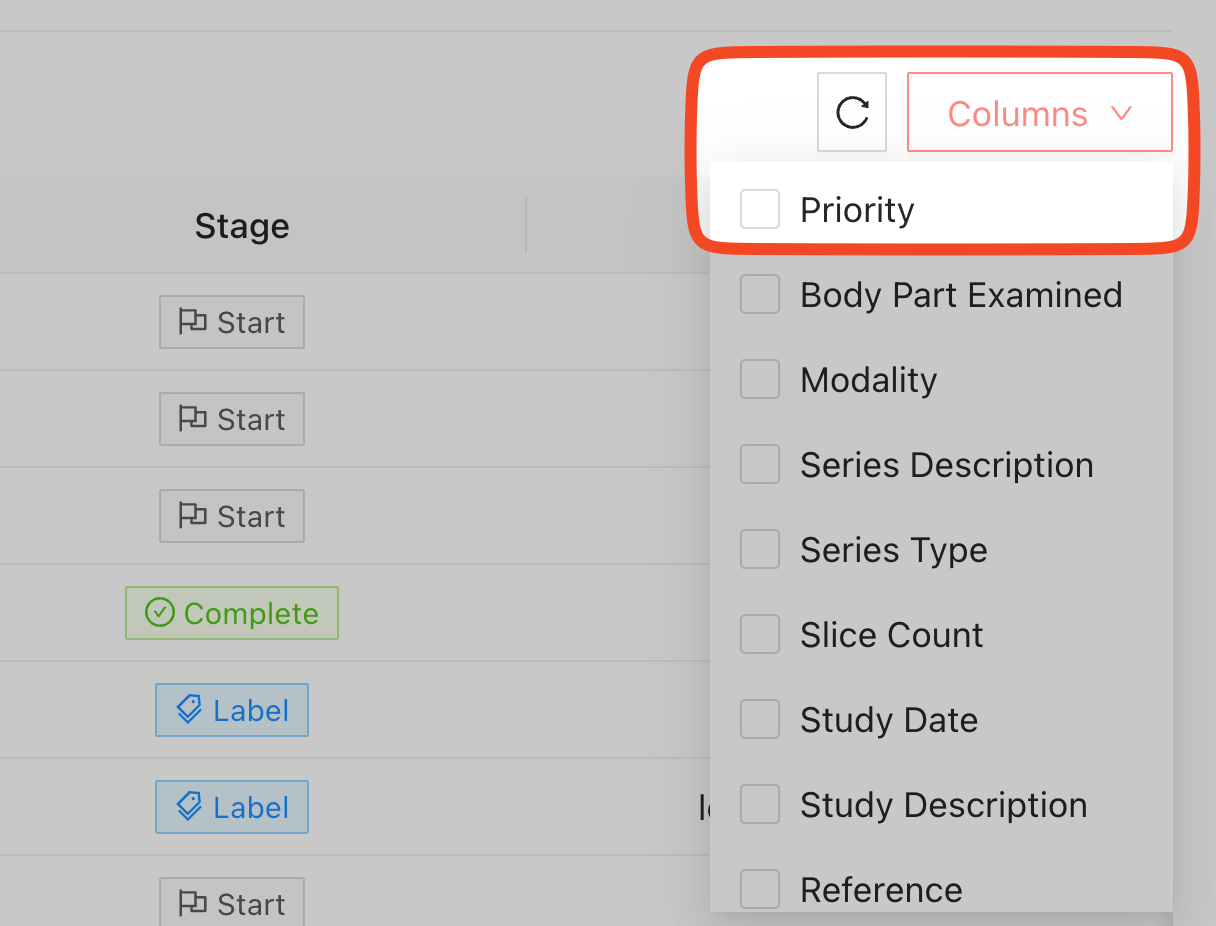Click the column divider right of Stage header
The width and height of the screenshot is (1216, 926).
526,226
